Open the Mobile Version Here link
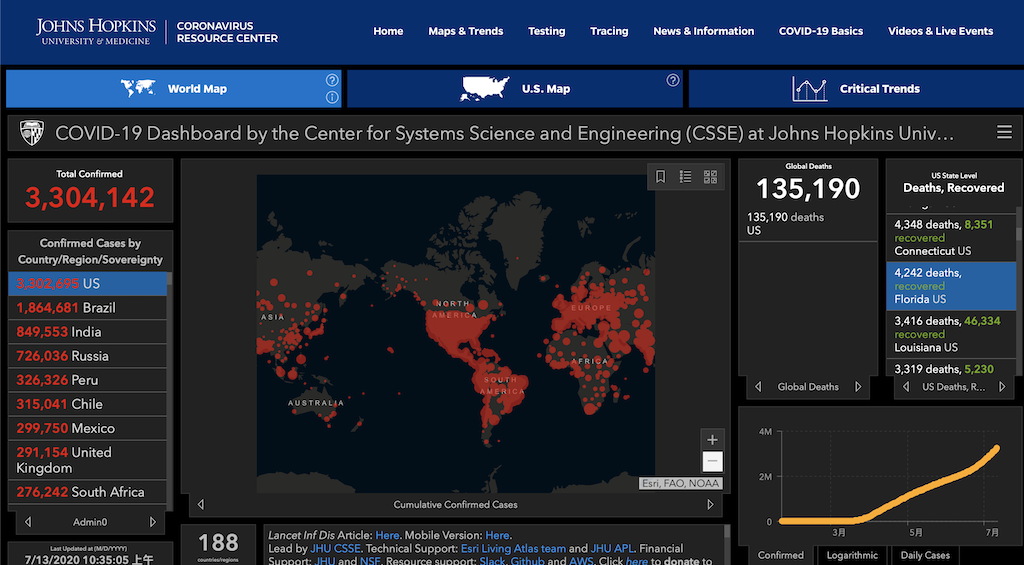The image size is (1024, 565). click(x=497, y=536)
